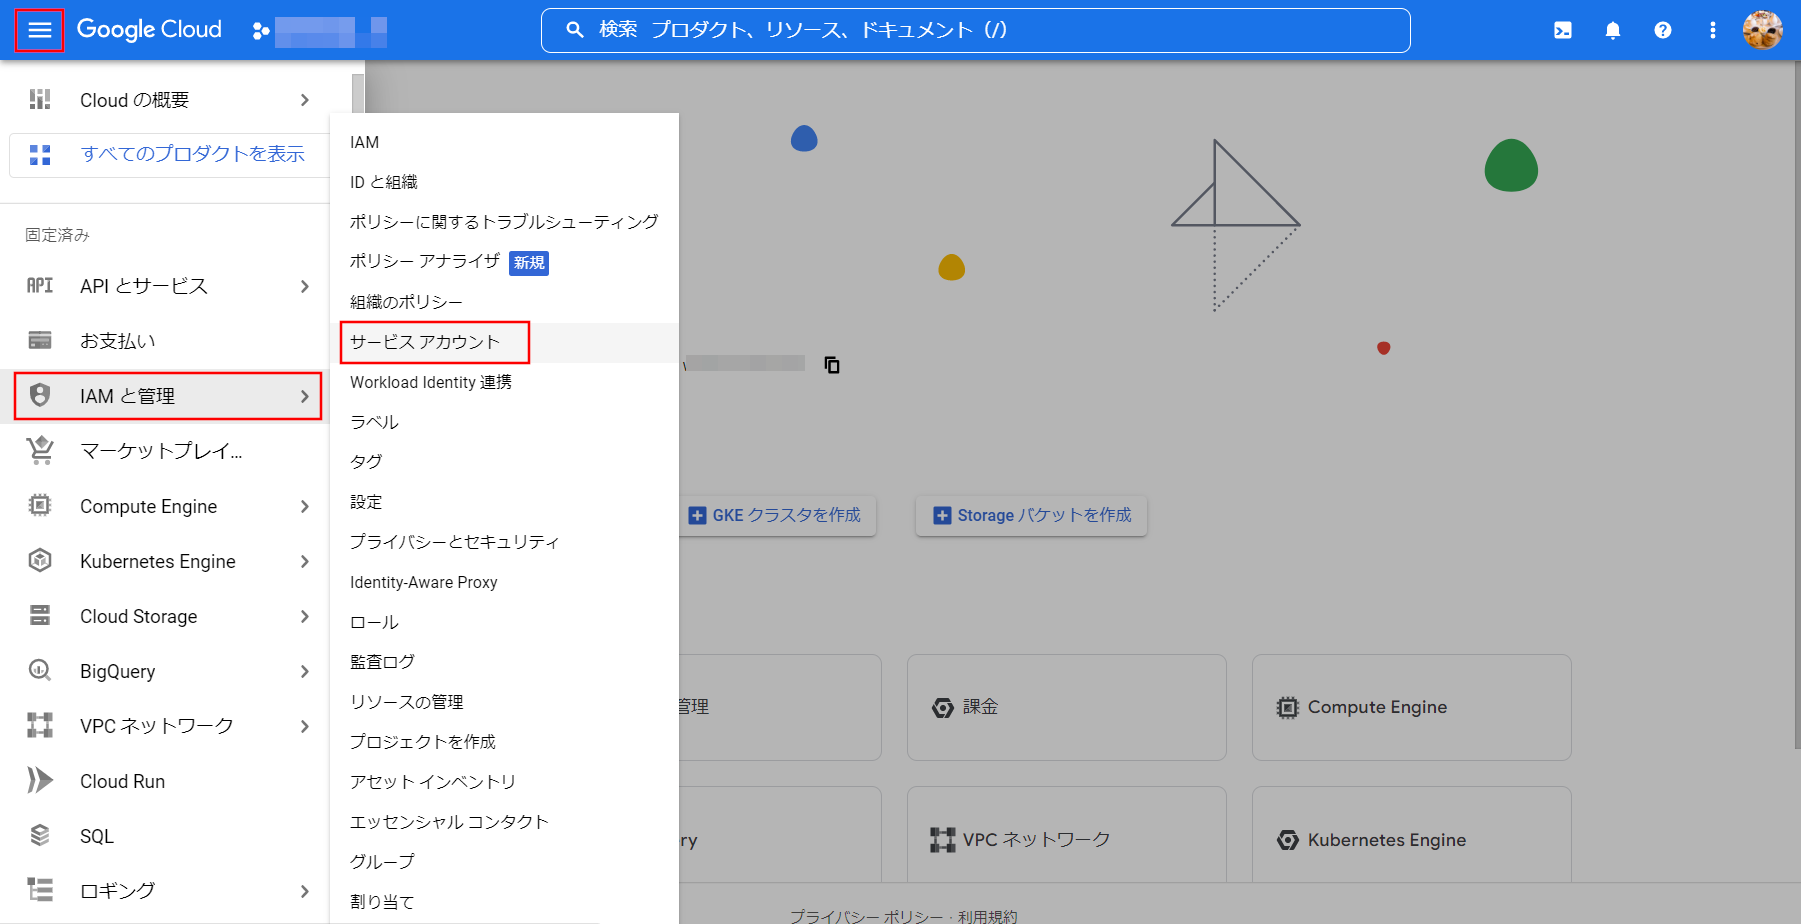Select サービス アカウント menu entry

click(x=426, y=342)
